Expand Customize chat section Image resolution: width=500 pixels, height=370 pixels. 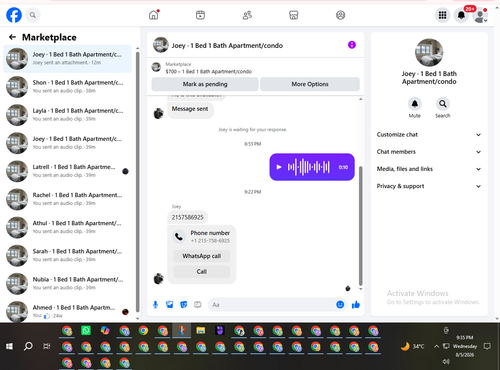[429, 135]
